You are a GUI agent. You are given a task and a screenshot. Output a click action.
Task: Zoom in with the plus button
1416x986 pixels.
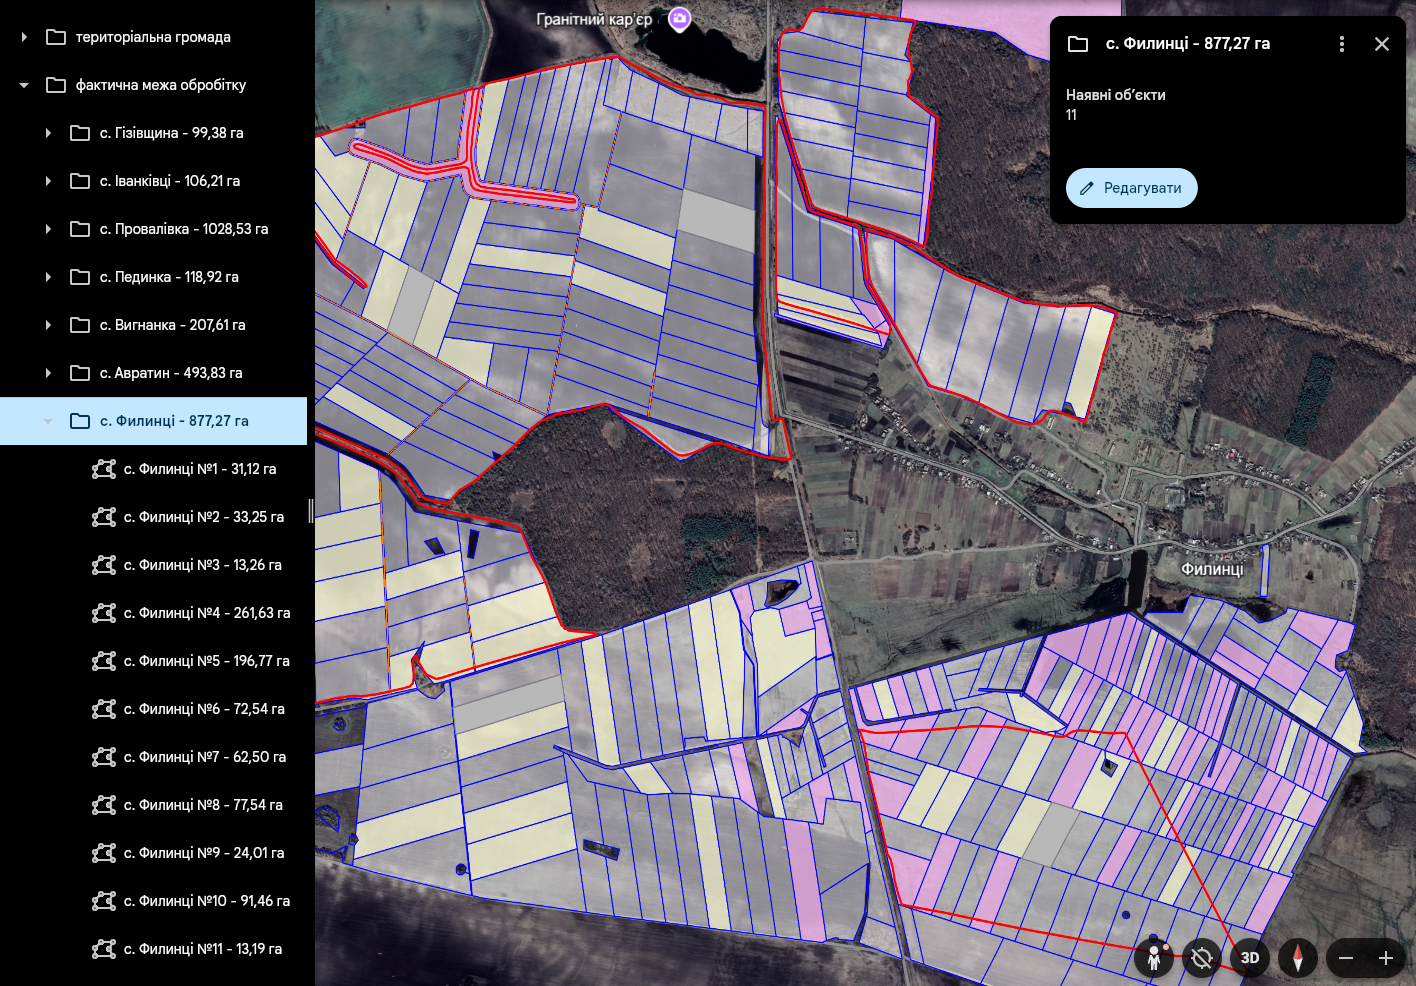[x=1386, y=958]
